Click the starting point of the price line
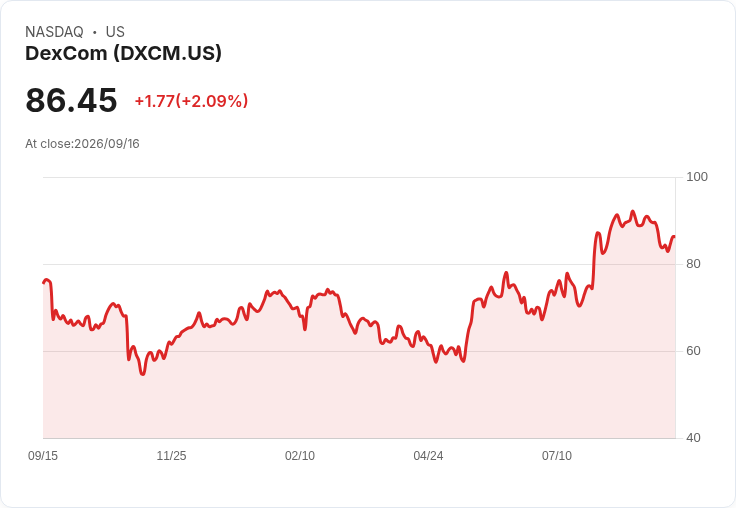 [44, 283]
